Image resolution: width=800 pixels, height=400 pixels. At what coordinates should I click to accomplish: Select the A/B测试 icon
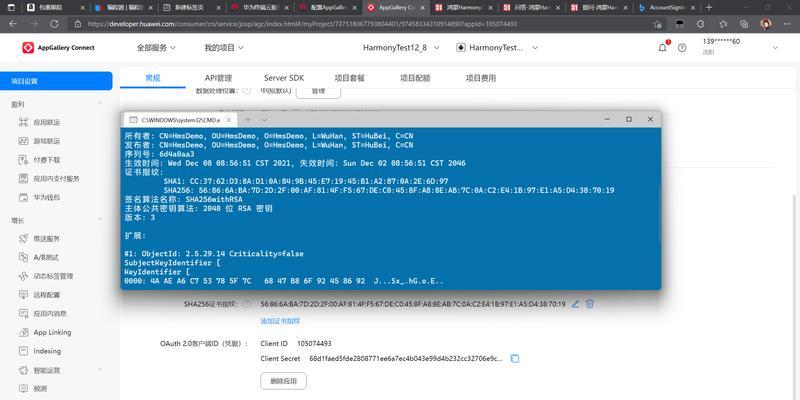(23, 257)
